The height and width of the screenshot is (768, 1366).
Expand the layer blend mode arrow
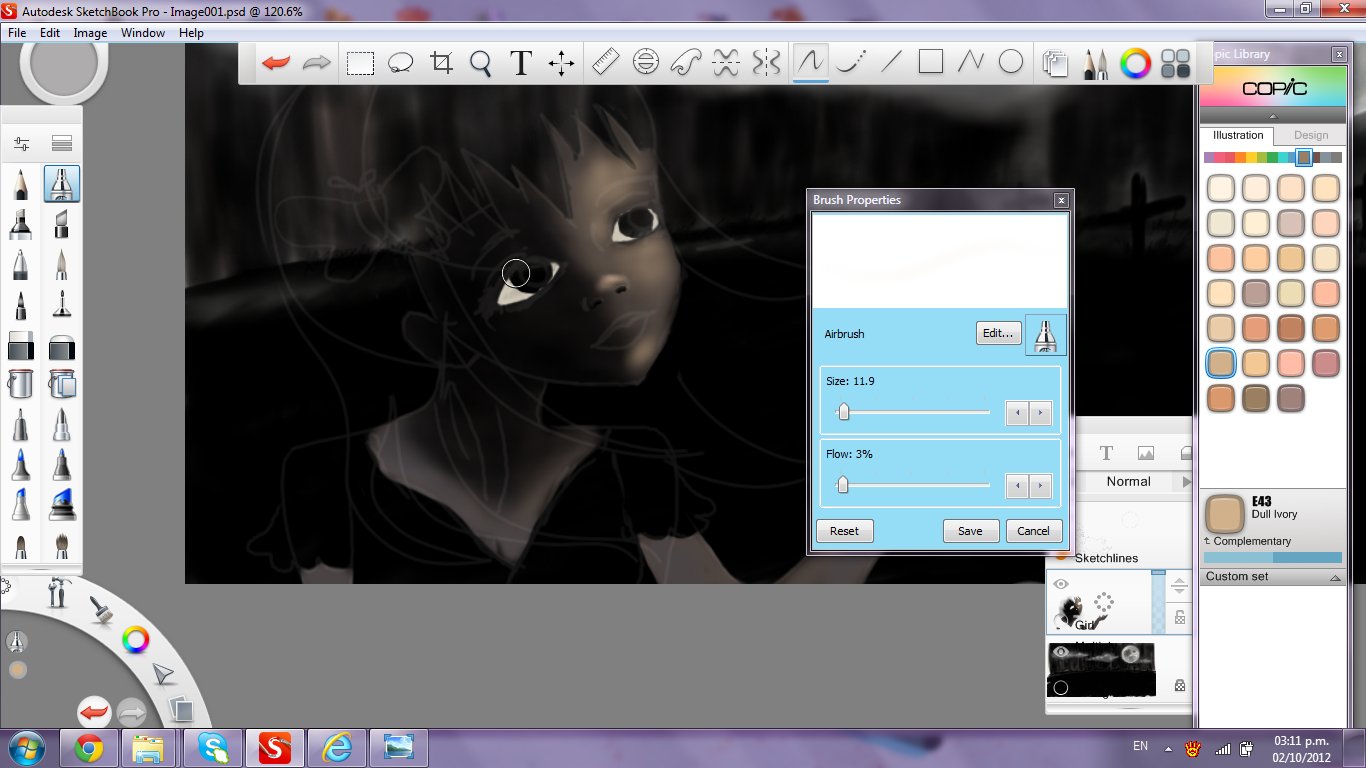click(x=1186, y=482)
